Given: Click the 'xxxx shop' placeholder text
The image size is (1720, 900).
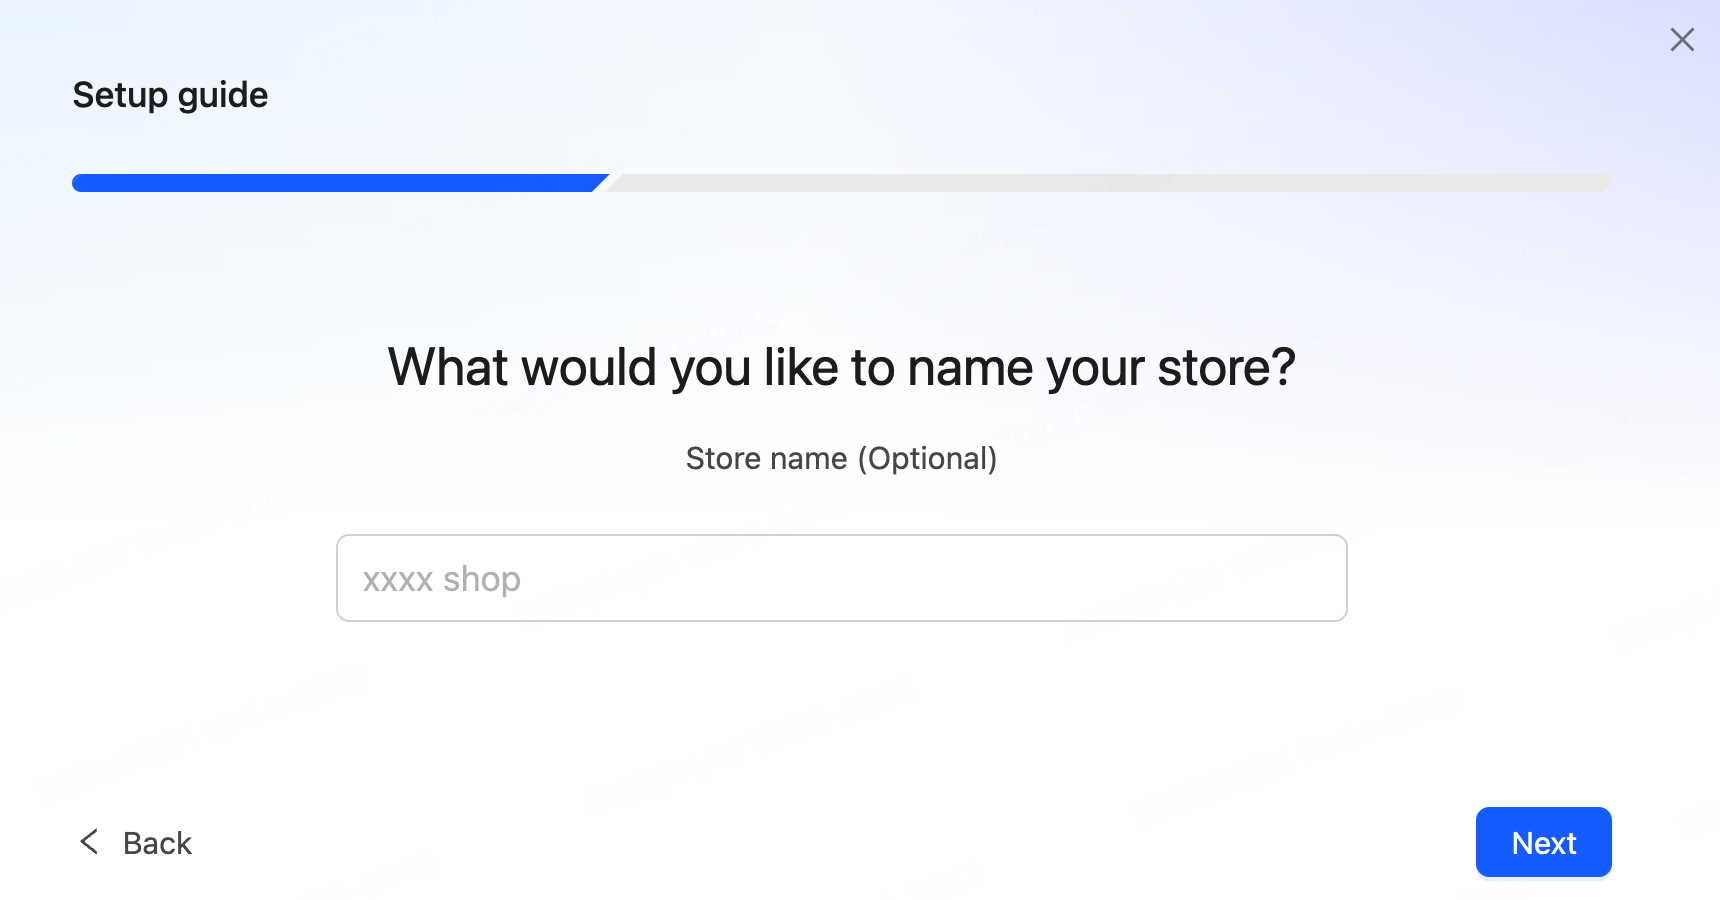Looking at the screenshot, I should (441, 579).
